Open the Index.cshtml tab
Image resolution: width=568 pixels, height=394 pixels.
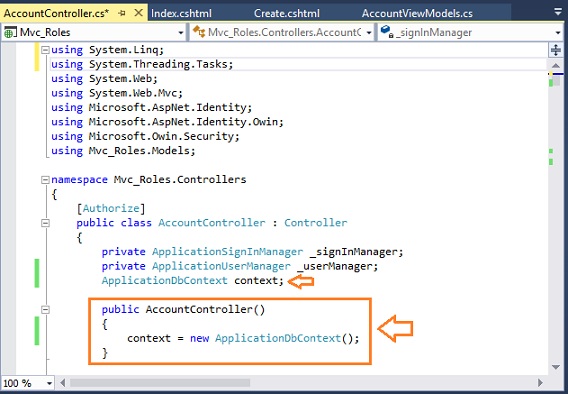coord(181,13)
